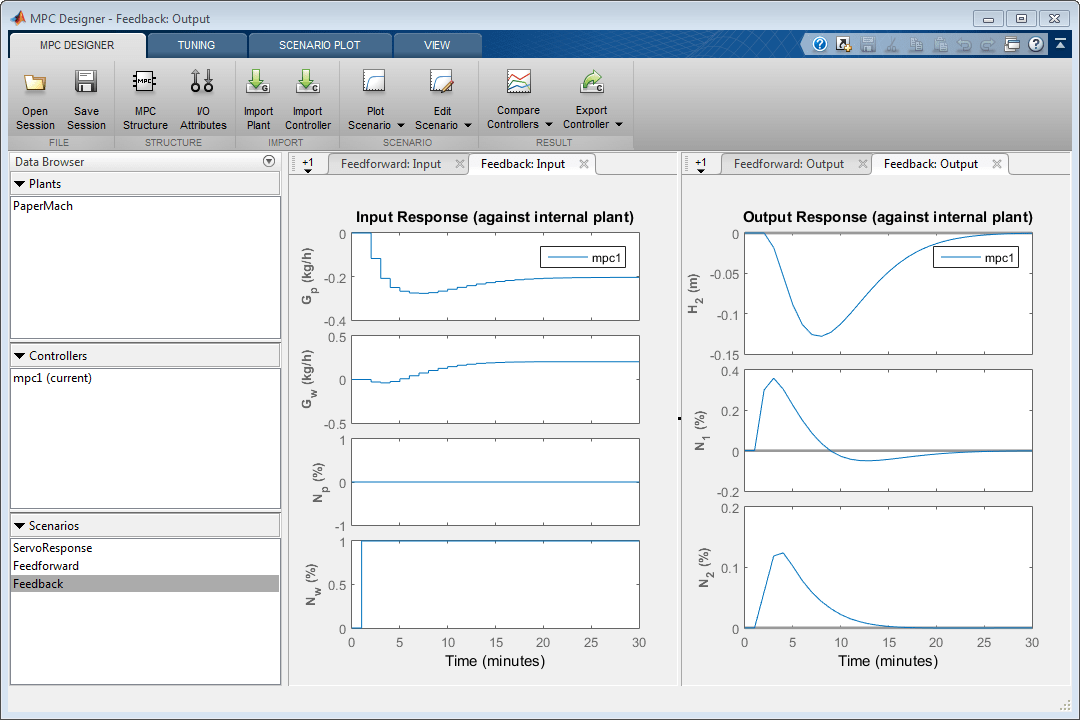Click the MATLAB logo in the title bar
Image resolution: width=1080 pixels, height=720 pixels.
pyautogui.click(x=18, y=18)
